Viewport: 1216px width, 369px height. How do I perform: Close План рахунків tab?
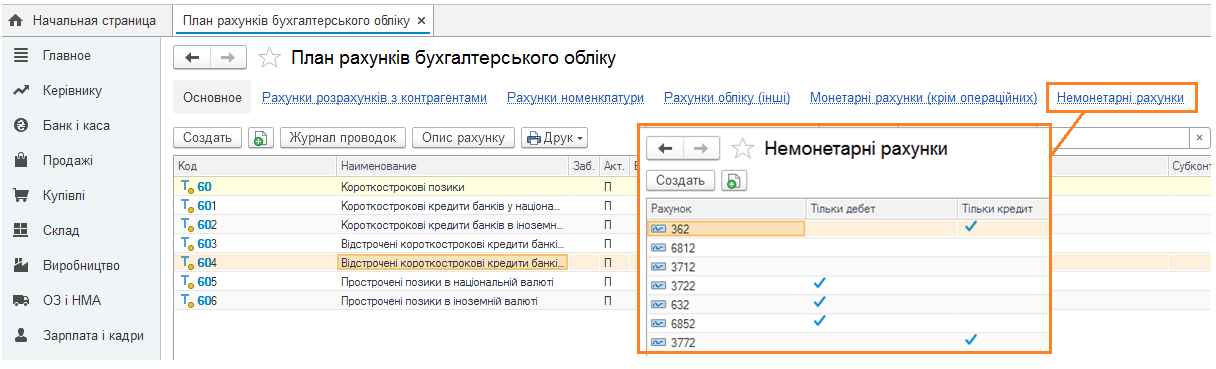tap(421, 20)
